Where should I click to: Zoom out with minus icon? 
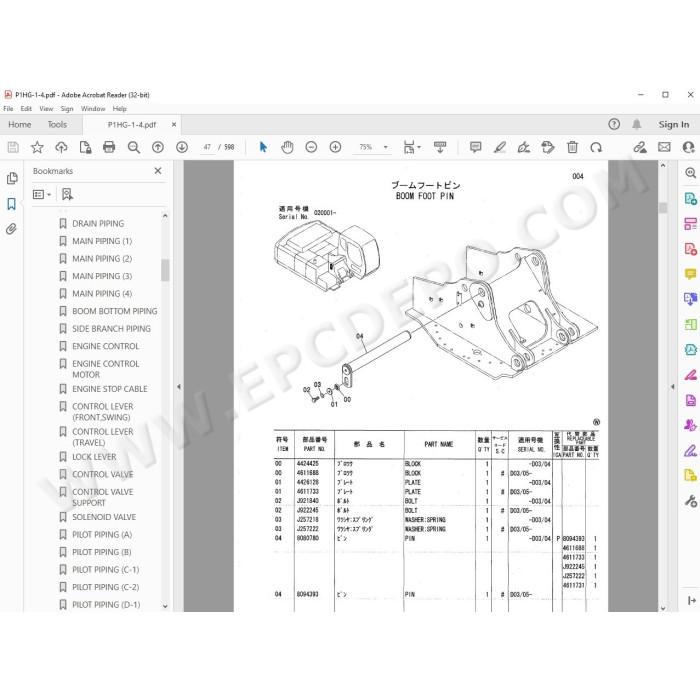coord(311,147)
